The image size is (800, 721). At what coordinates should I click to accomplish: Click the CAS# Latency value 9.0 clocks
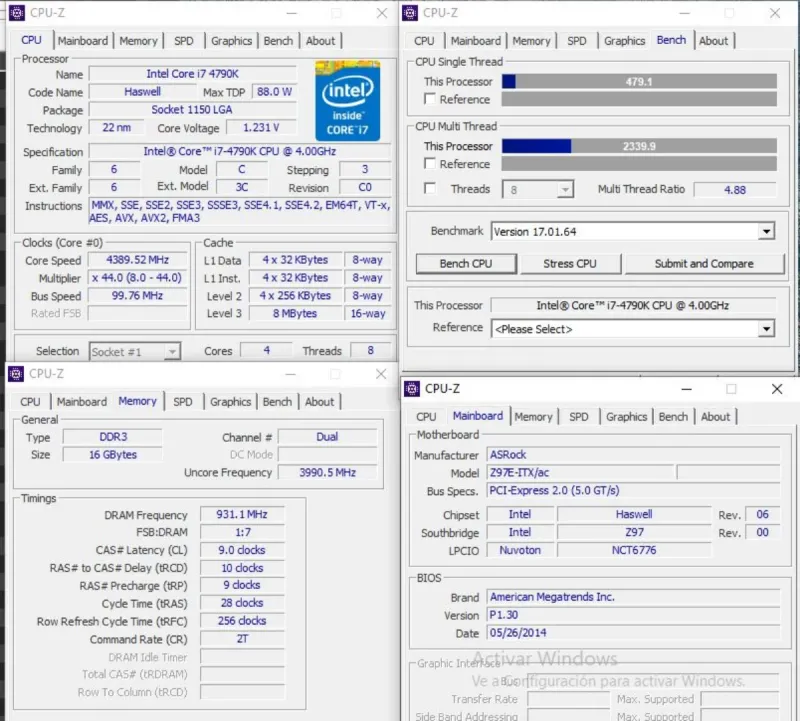point(242,550)
